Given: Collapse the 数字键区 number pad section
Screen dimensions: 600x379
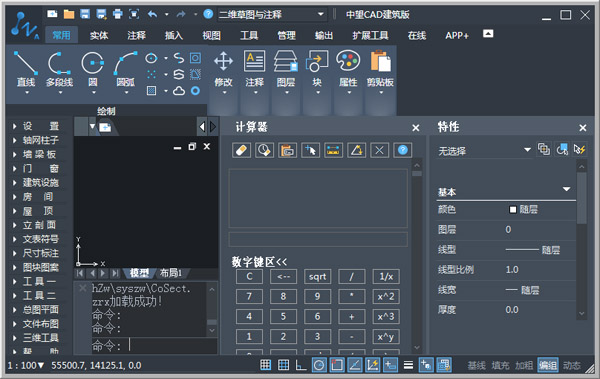Looking at the screenshot, I should [x=259, y=262].
